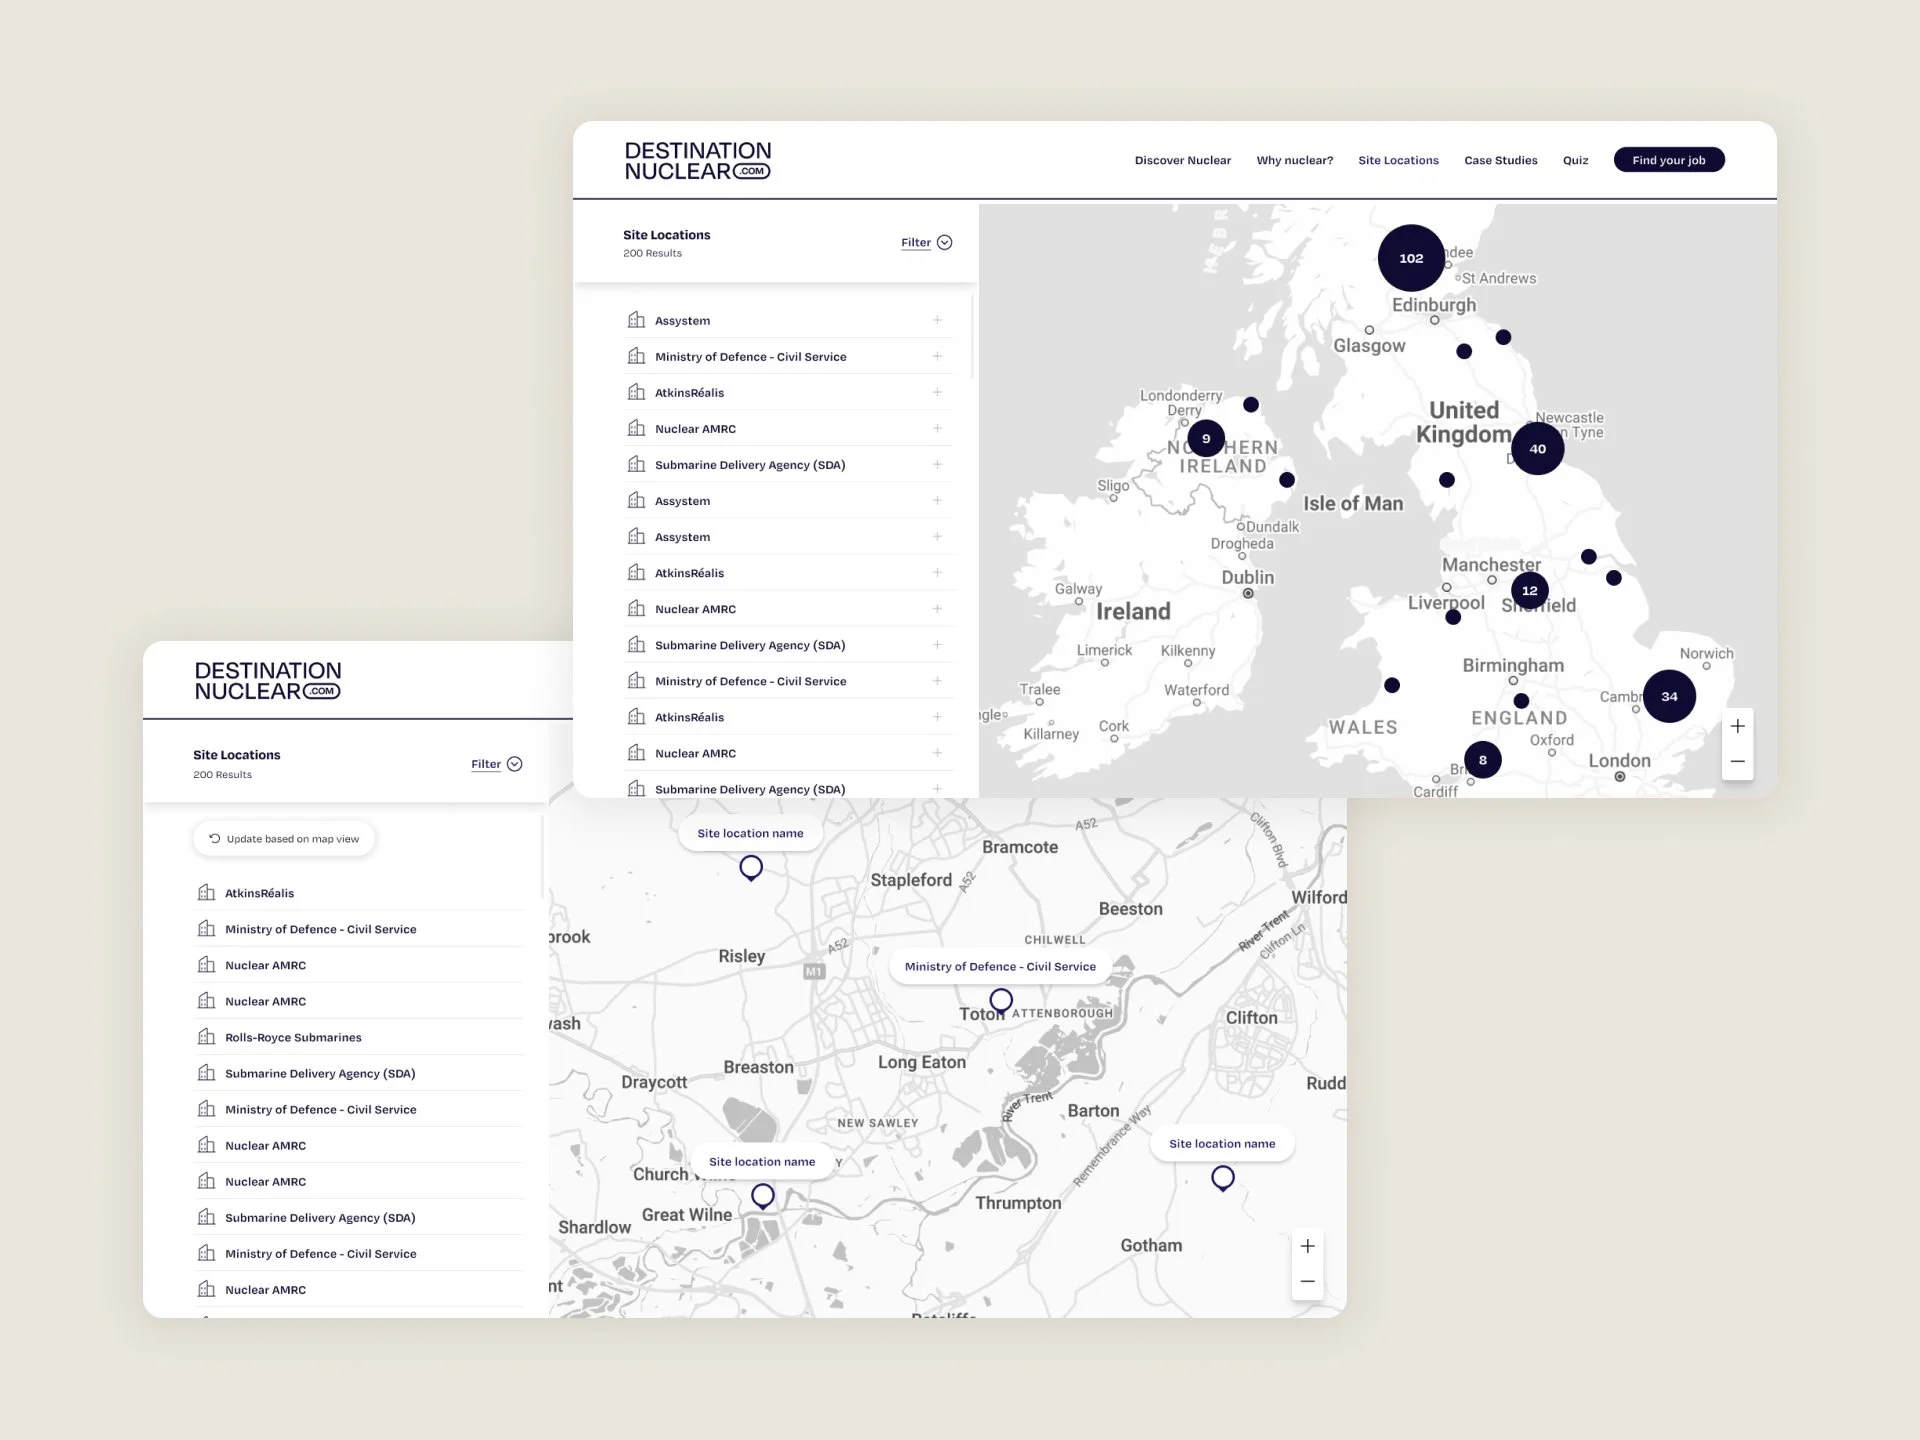
Task: Click the map pin under the Ministry of Defence label
Action: pos(1001,1000)
